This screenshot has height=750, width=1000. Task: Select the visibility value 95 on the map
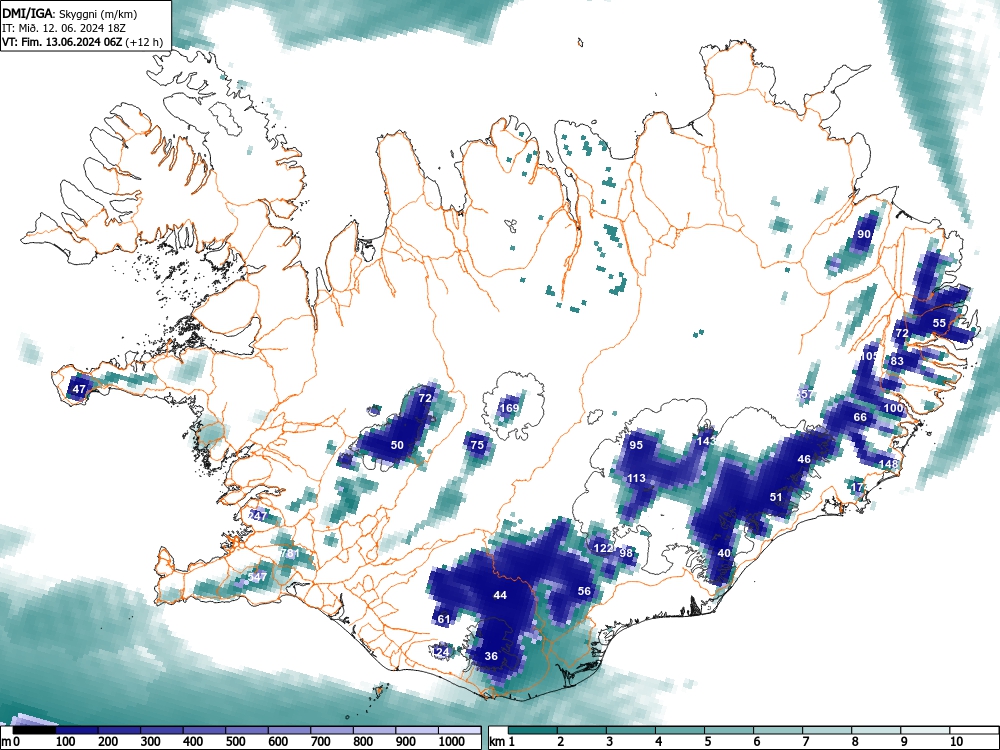point(636,445)
